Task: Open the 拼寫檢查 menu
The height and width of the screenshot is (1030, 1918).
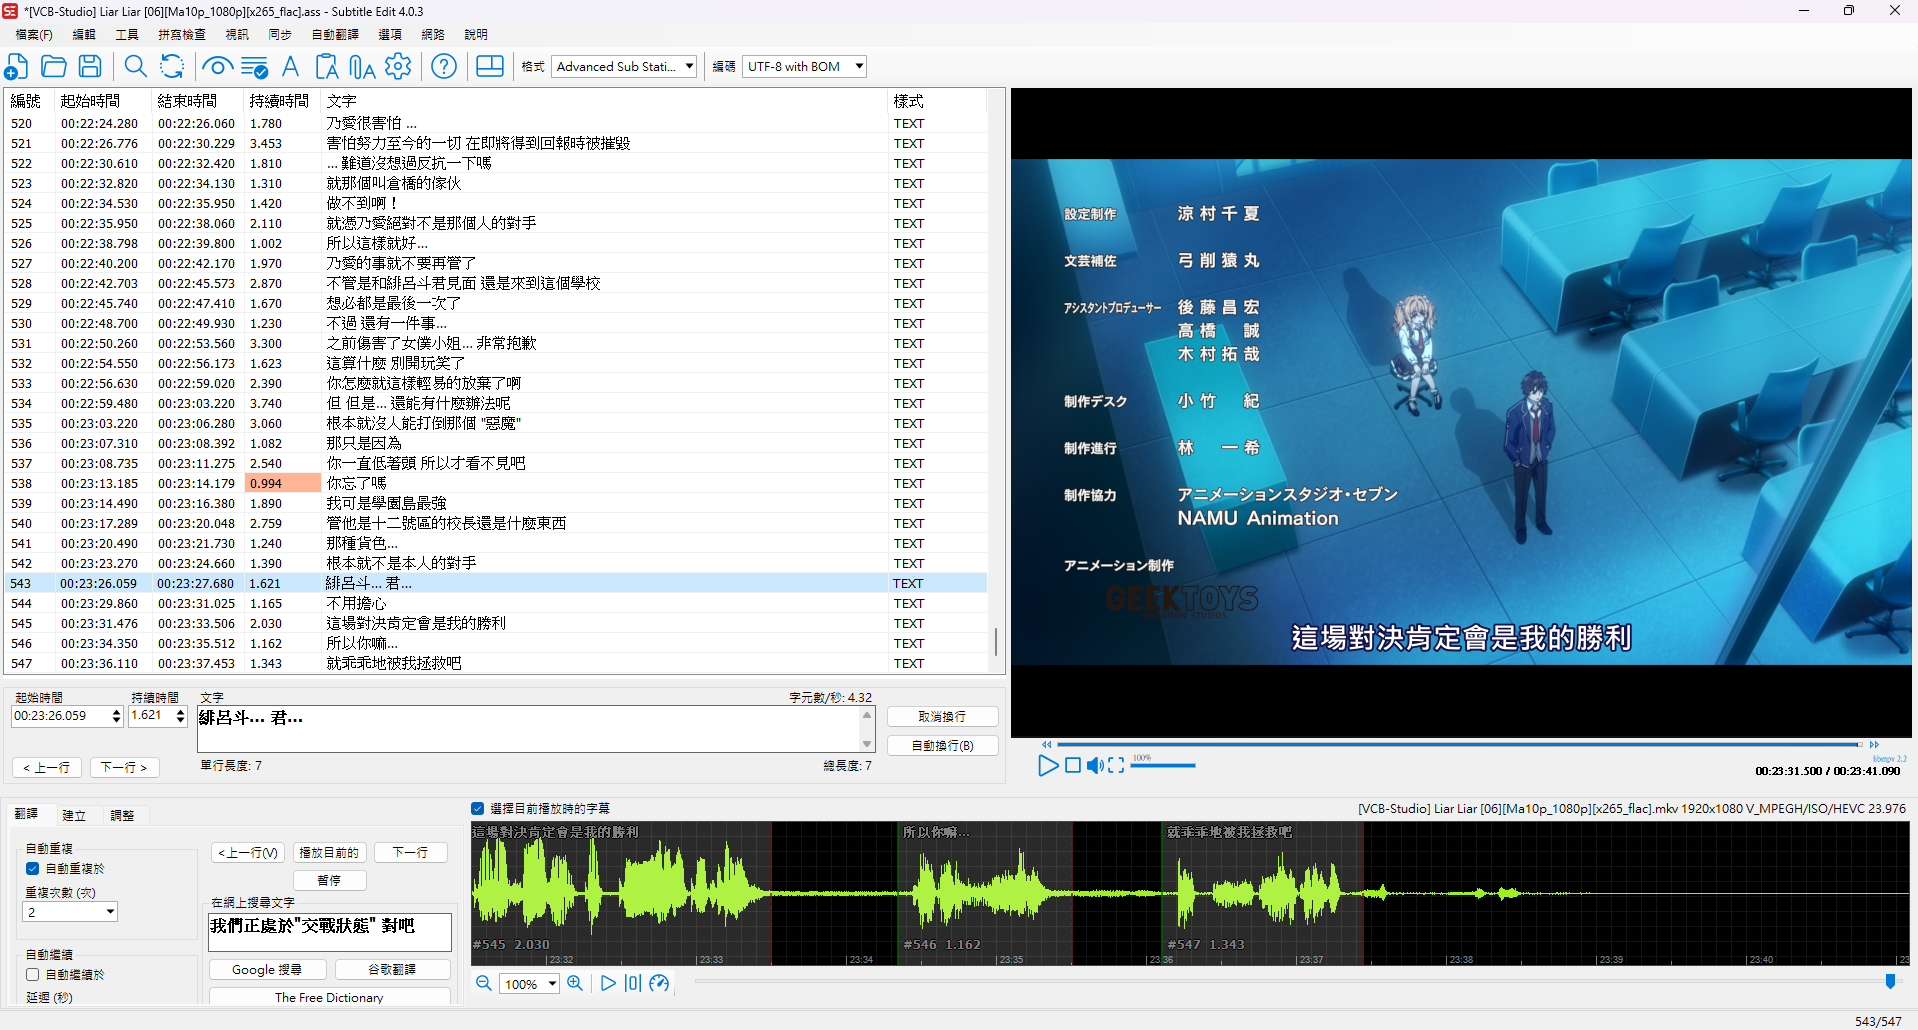Action: pyautogui.click(x=182, y=35)
